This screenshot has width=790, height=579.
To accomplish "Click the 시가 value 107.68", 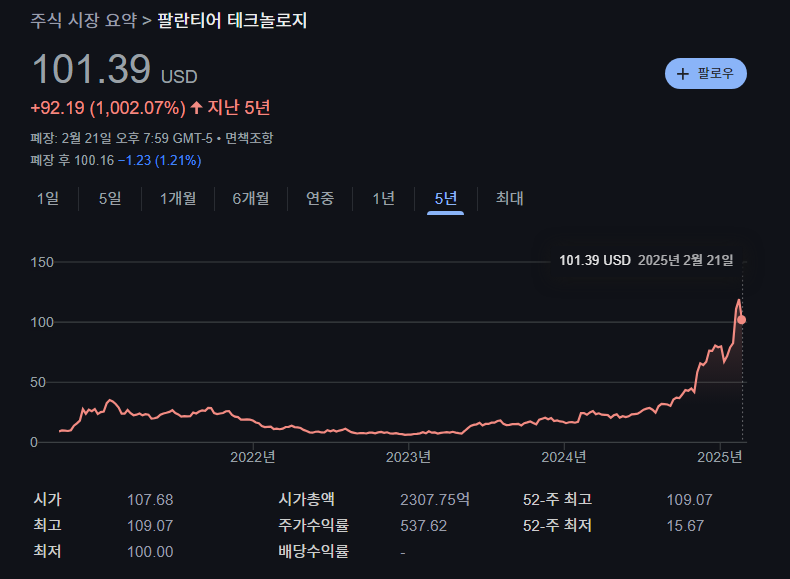I will pos(150,499).
